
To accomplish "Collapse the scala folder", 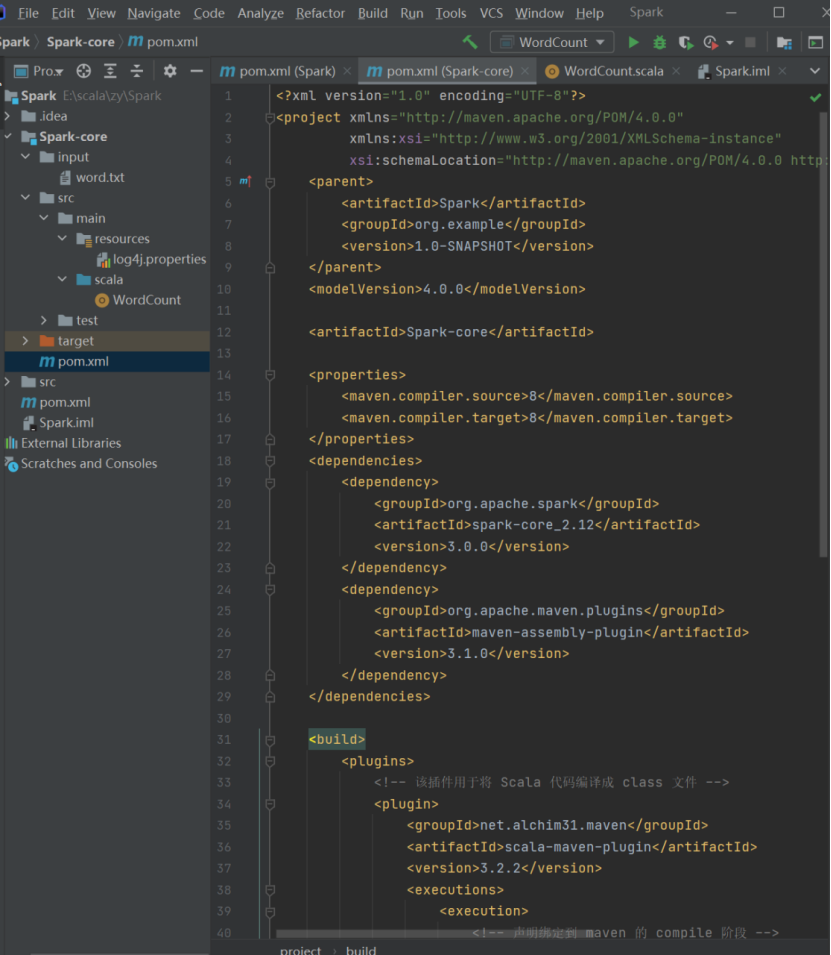I will coord(62,279).
